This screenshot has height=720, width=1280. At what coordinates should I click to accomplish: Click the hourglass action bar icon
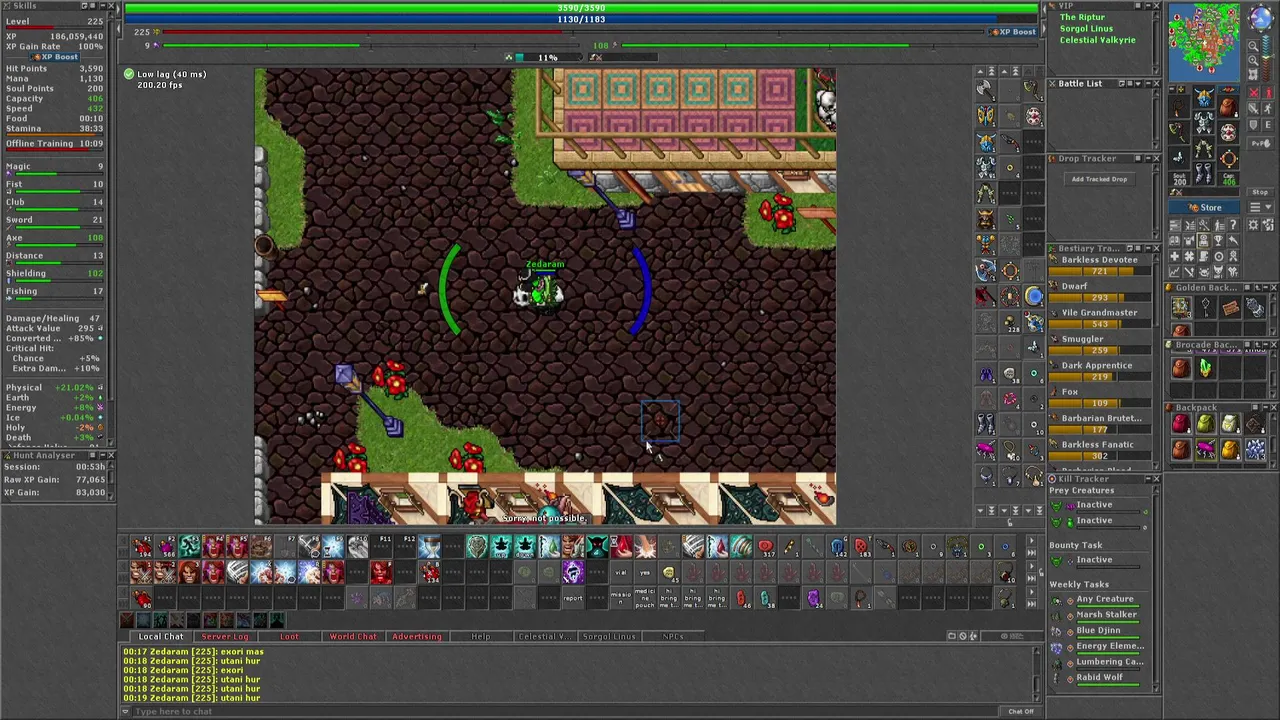[429, 546]
